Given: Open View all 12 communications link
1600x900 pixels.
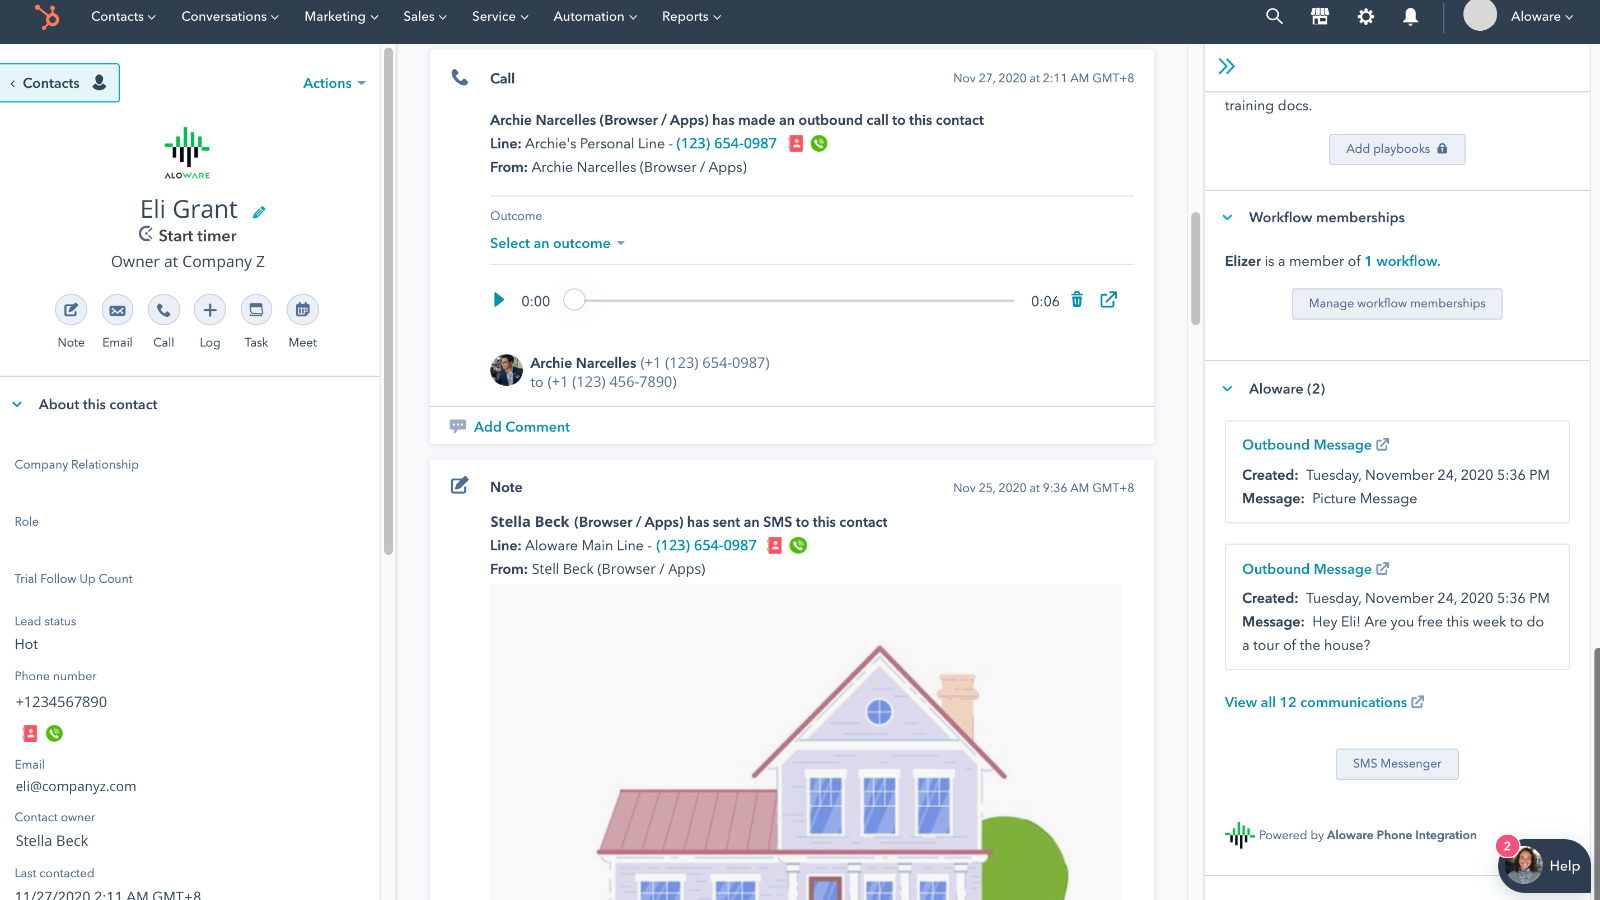Looking at the screenshot, I should 1316,702.
